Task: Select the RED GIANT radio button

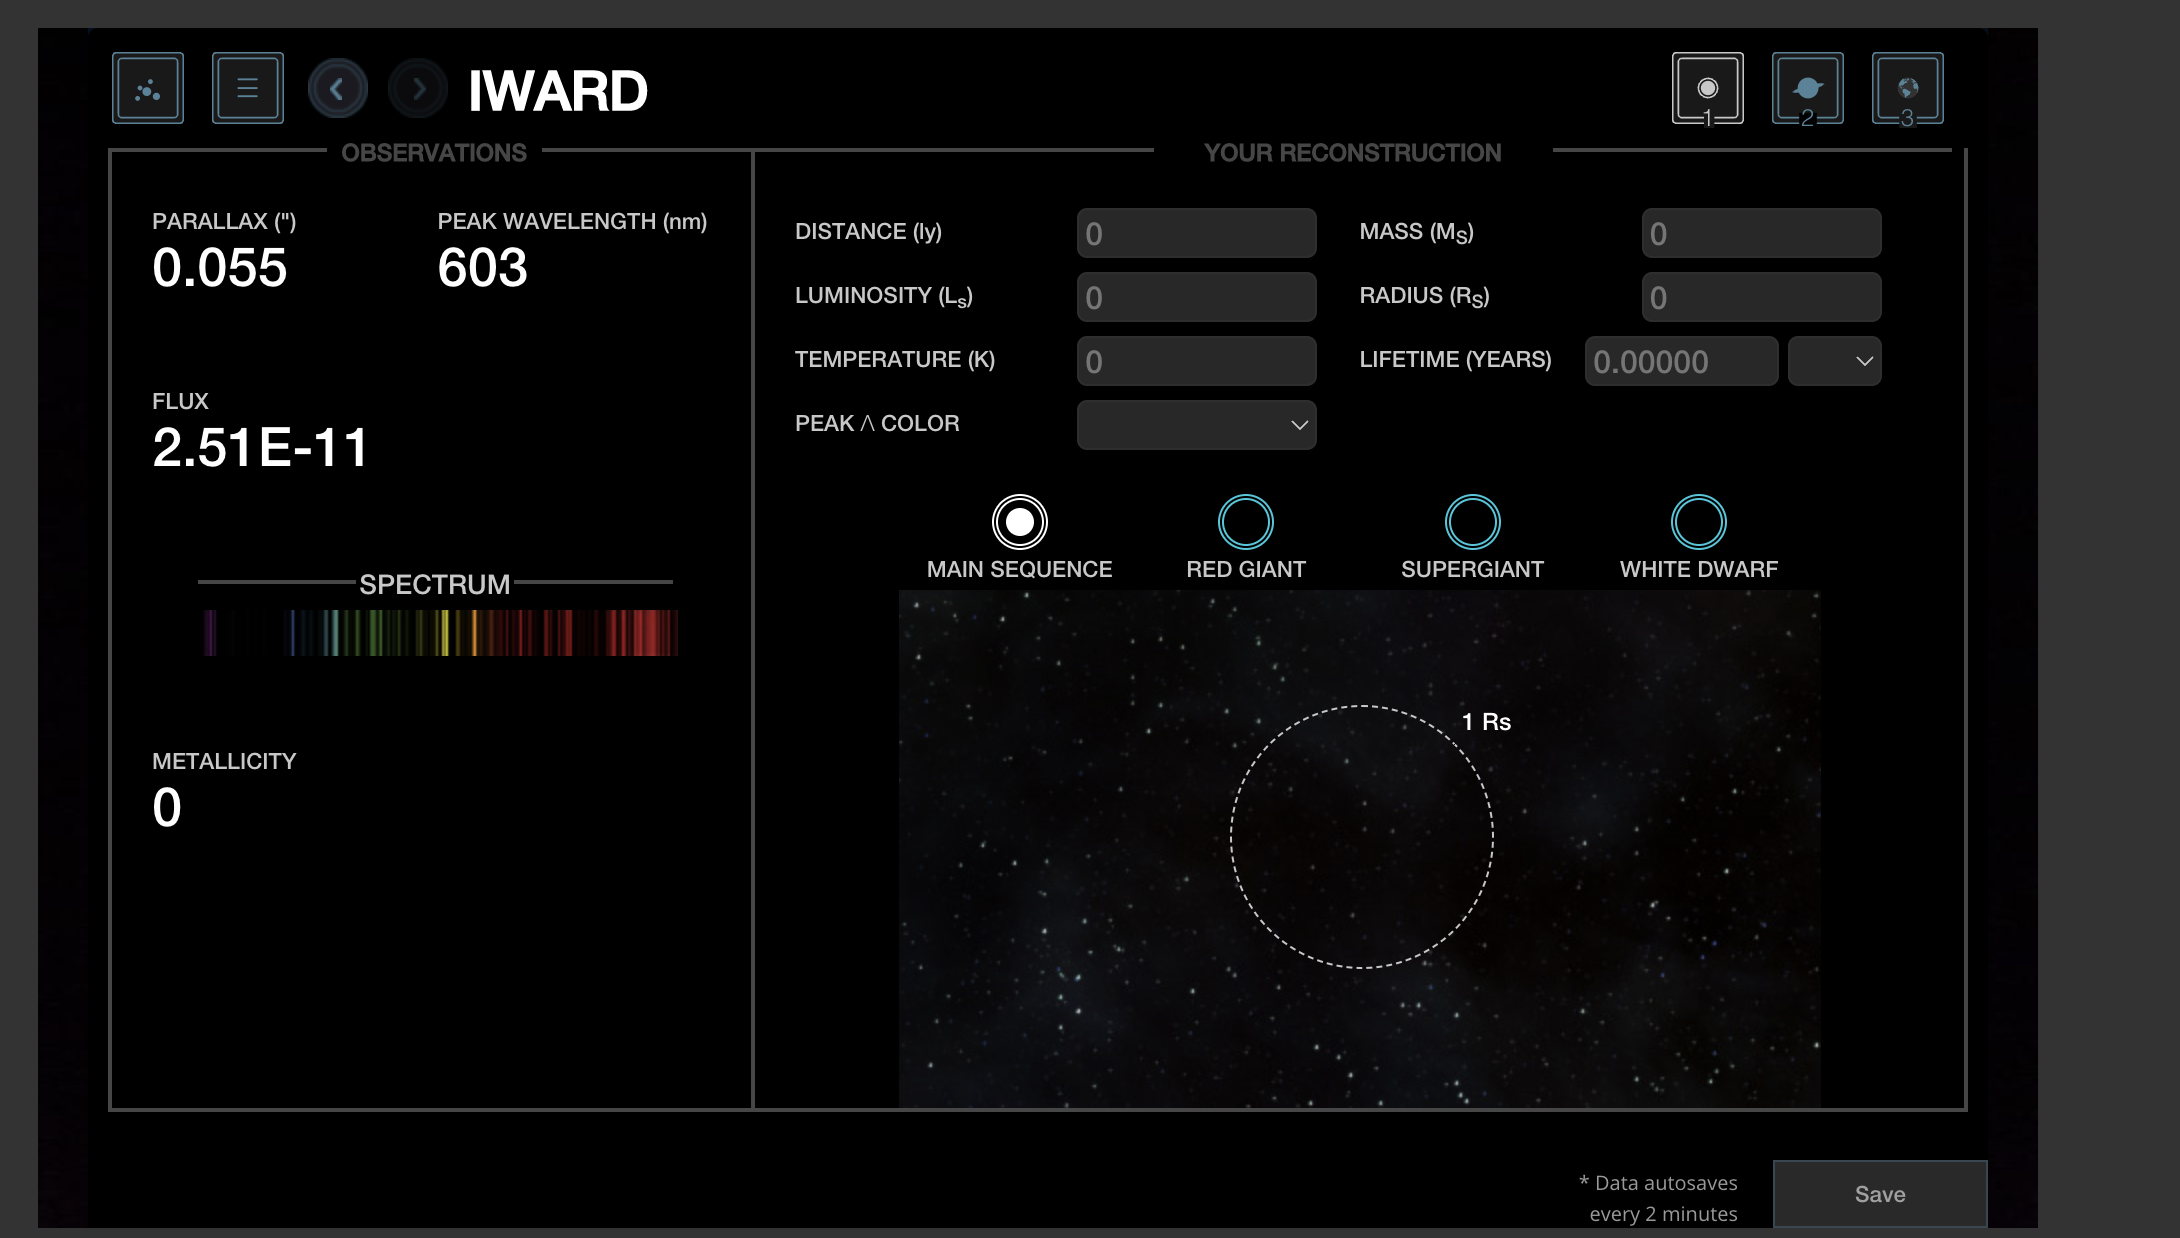Action: (x=1245, y=521)
